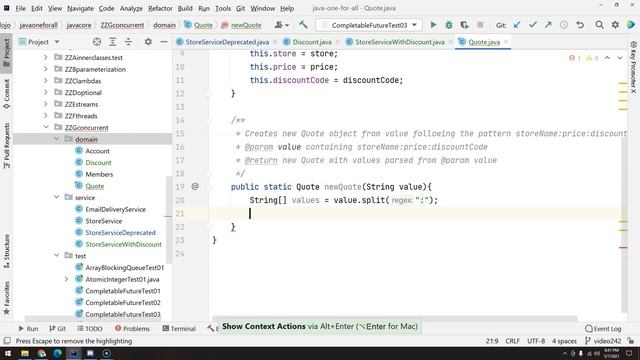Open the run configuration dropdown CompletableFutureTest03

(x=369, y=25)
